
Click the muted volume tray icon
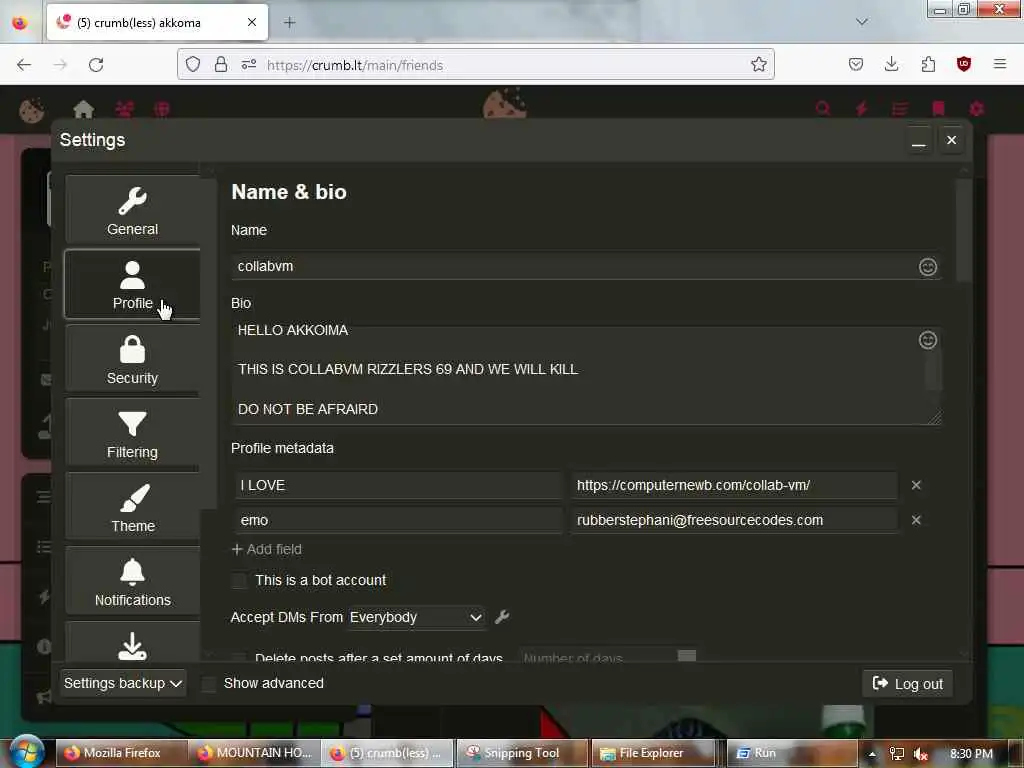(x=921, y=754)
